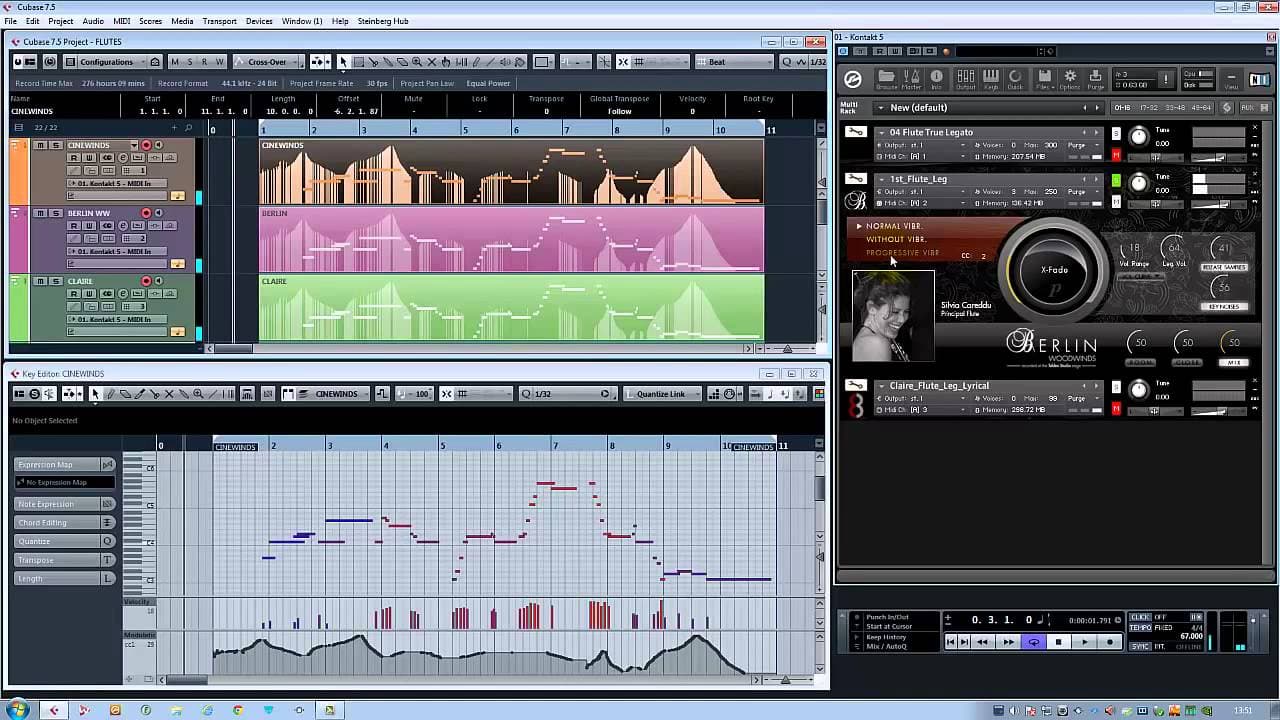Select the Mute tool in project toolbar
Screen dimensions: 1280x720
[x=432, y=62]
